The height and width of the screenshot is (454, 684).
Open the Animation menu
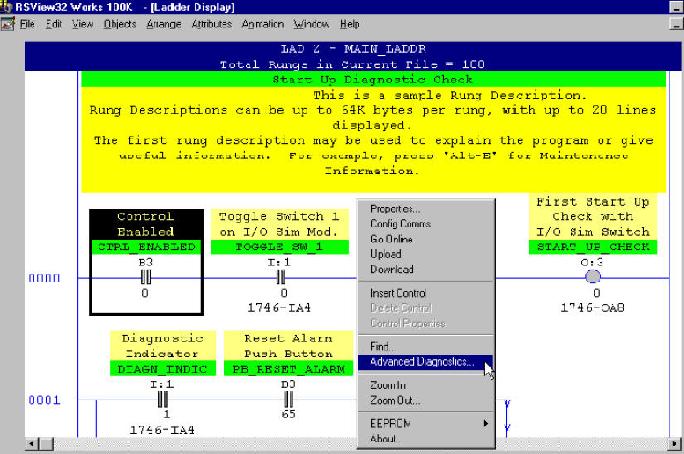(x=263, y=24)
